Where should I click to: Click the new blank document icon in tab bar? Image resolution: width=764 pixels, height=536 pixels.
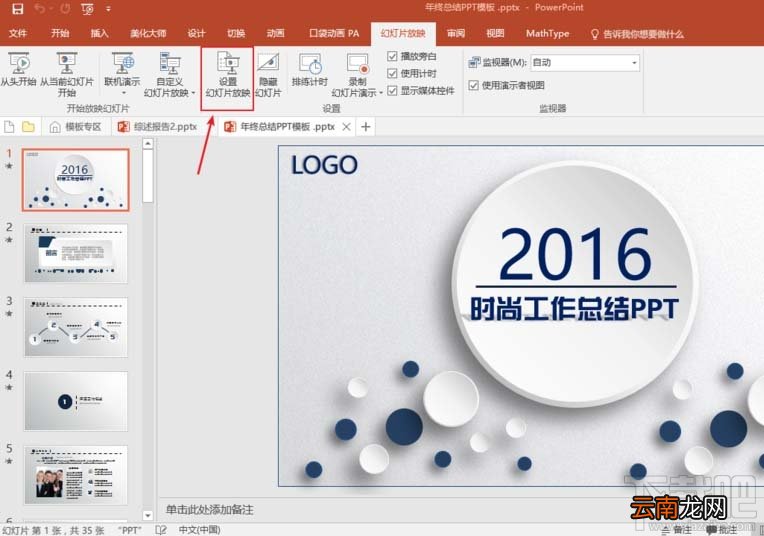point(9,127)
